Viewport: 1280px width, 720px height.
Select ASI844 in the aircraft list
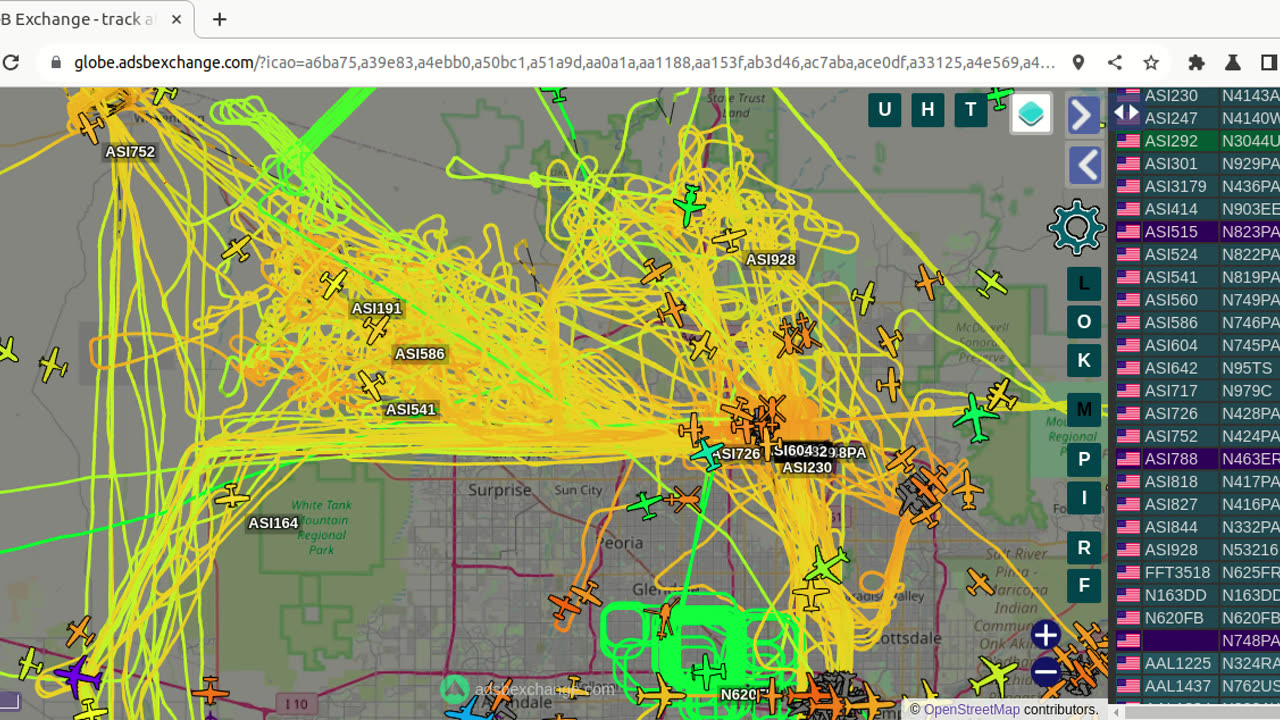(x=1196, y=527)
